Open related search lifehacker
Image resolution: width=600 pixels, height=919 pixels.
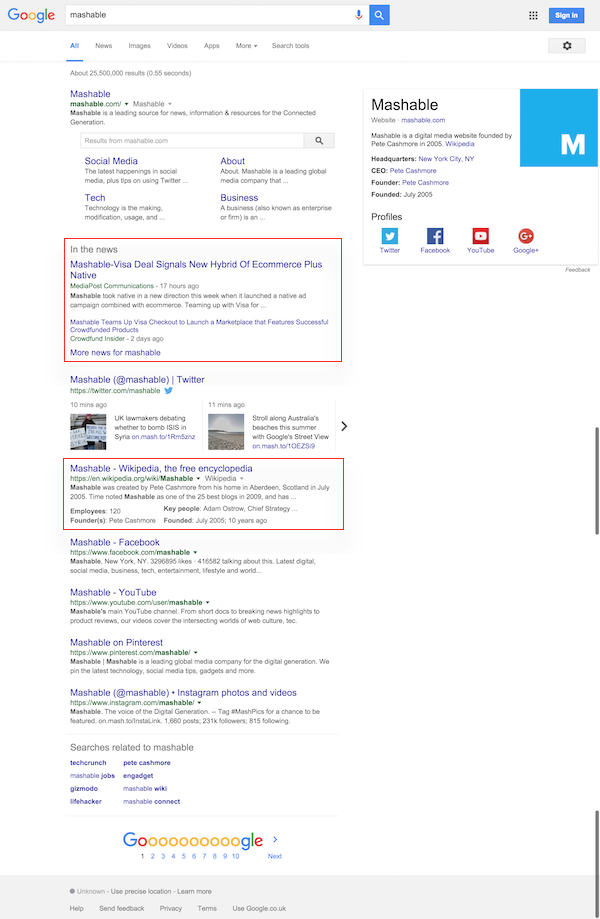pos(86,801)
